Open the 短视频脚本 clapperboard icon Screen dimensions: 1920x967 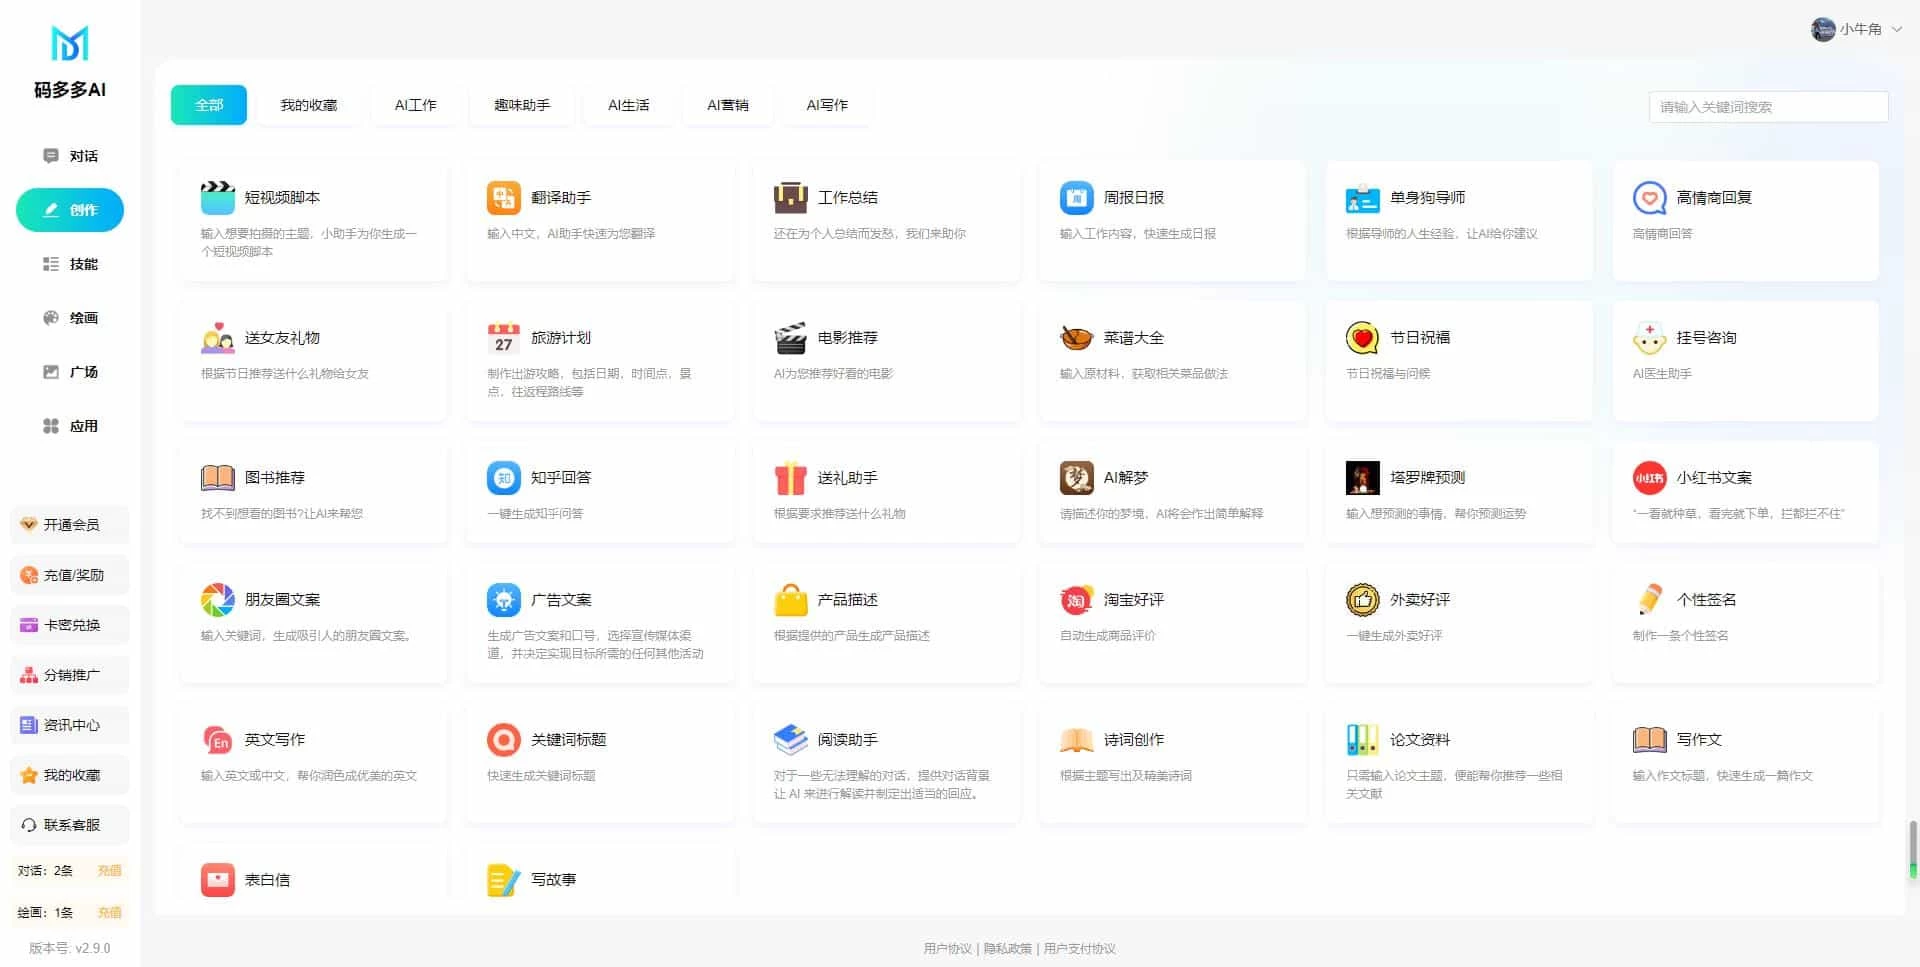pyautogui.click(x=217, y=198)
